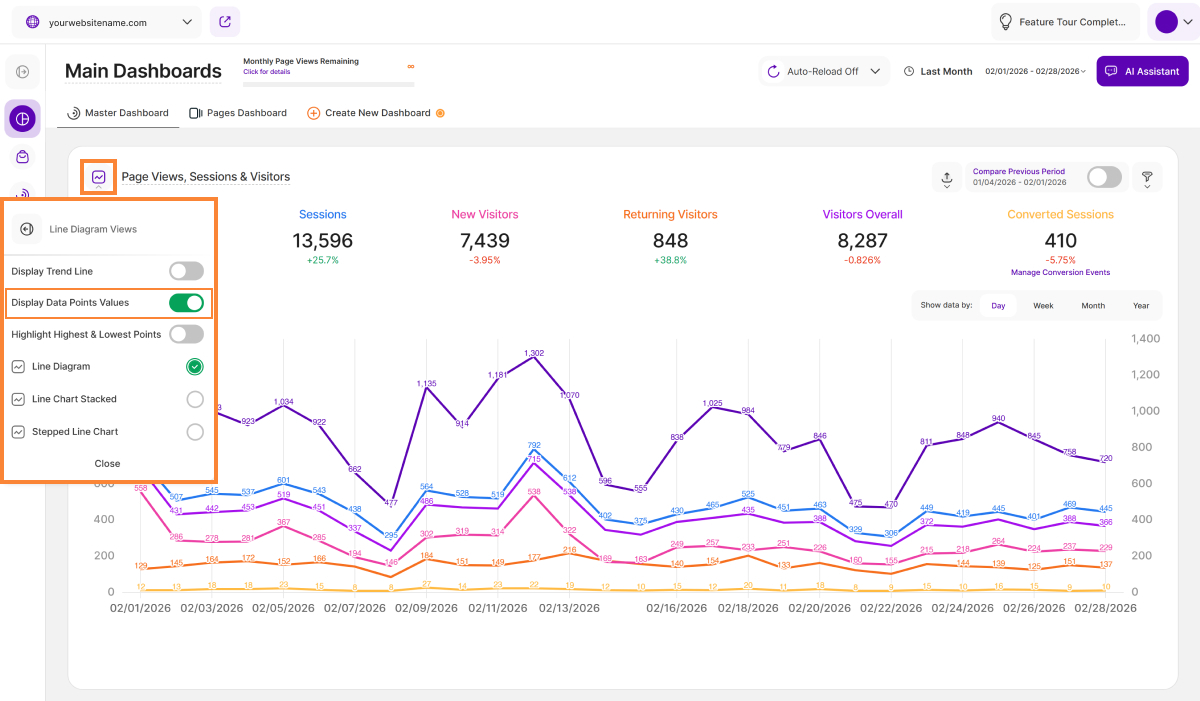
Task: Click the back arrow in Line Diagram Views
Action: [x=27, y=229]
